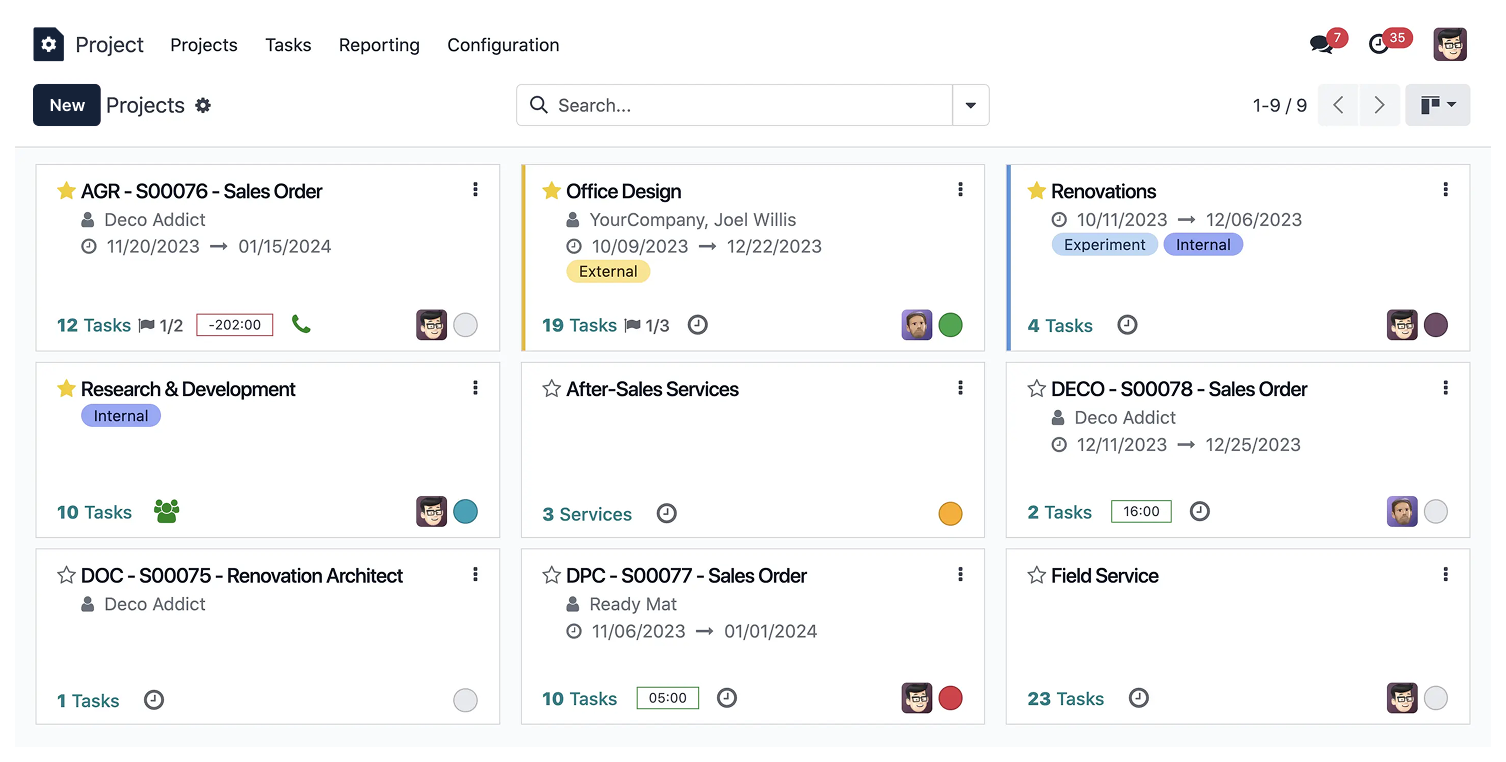
Task: Click the green group icon on Research & Development
Action: (167, 512)
